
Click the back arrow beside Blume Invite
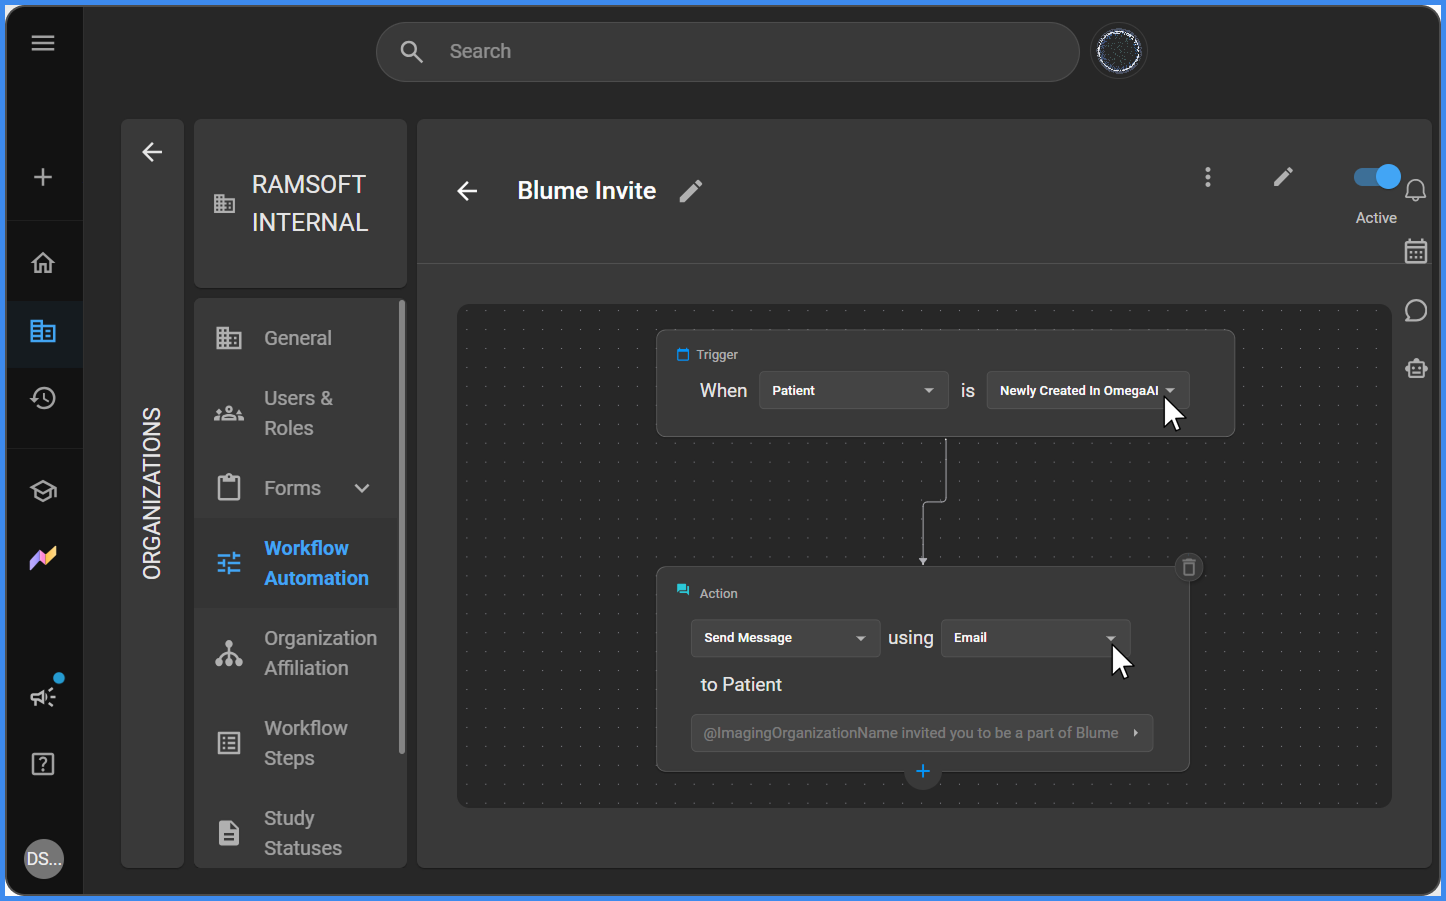(x=467, y=191)
